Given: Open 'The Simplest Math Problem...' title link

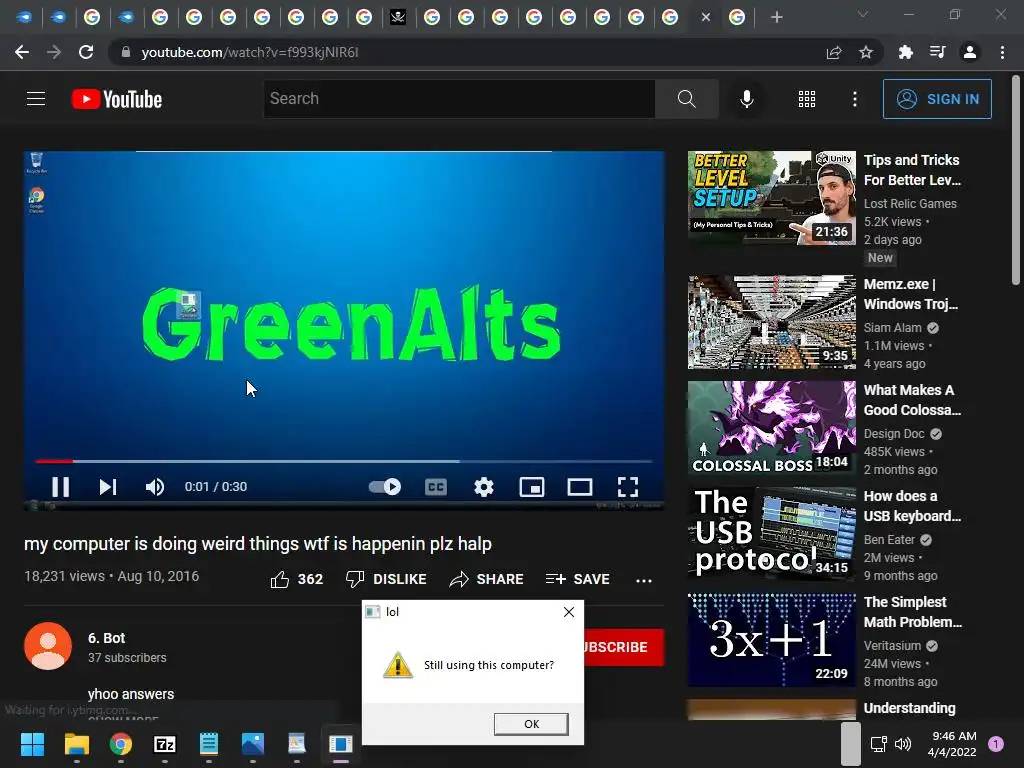Looking at the screenshot, I should [x=913, y=612].
